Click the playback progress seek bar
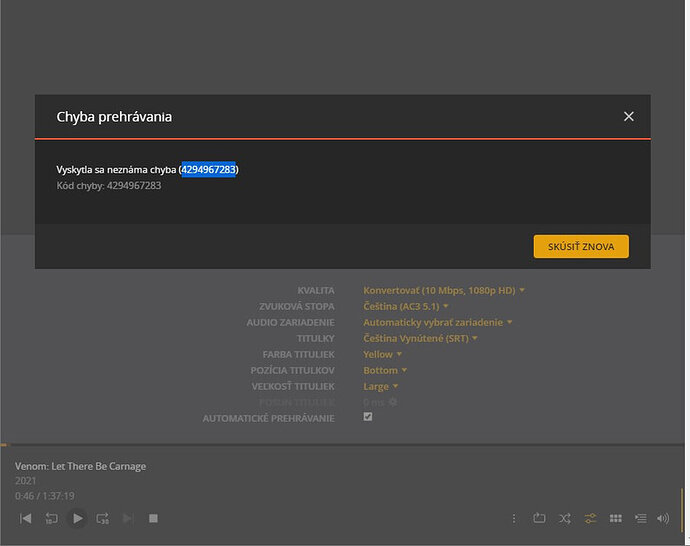The width and height of the screenshot is (690, 546). click(x=342, y=445)
